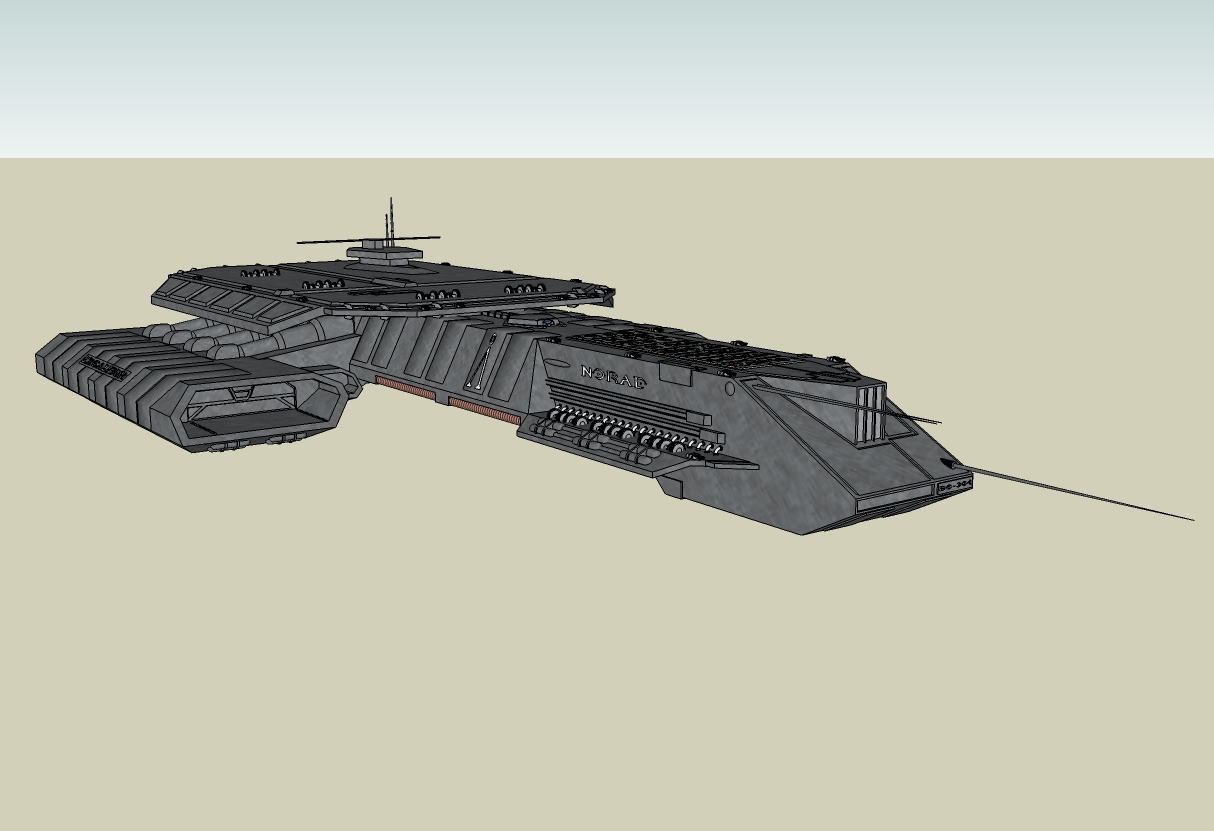Select the right orange vent strip under the hull
Screen dimensions: 1214x831
tap(484, 410)
